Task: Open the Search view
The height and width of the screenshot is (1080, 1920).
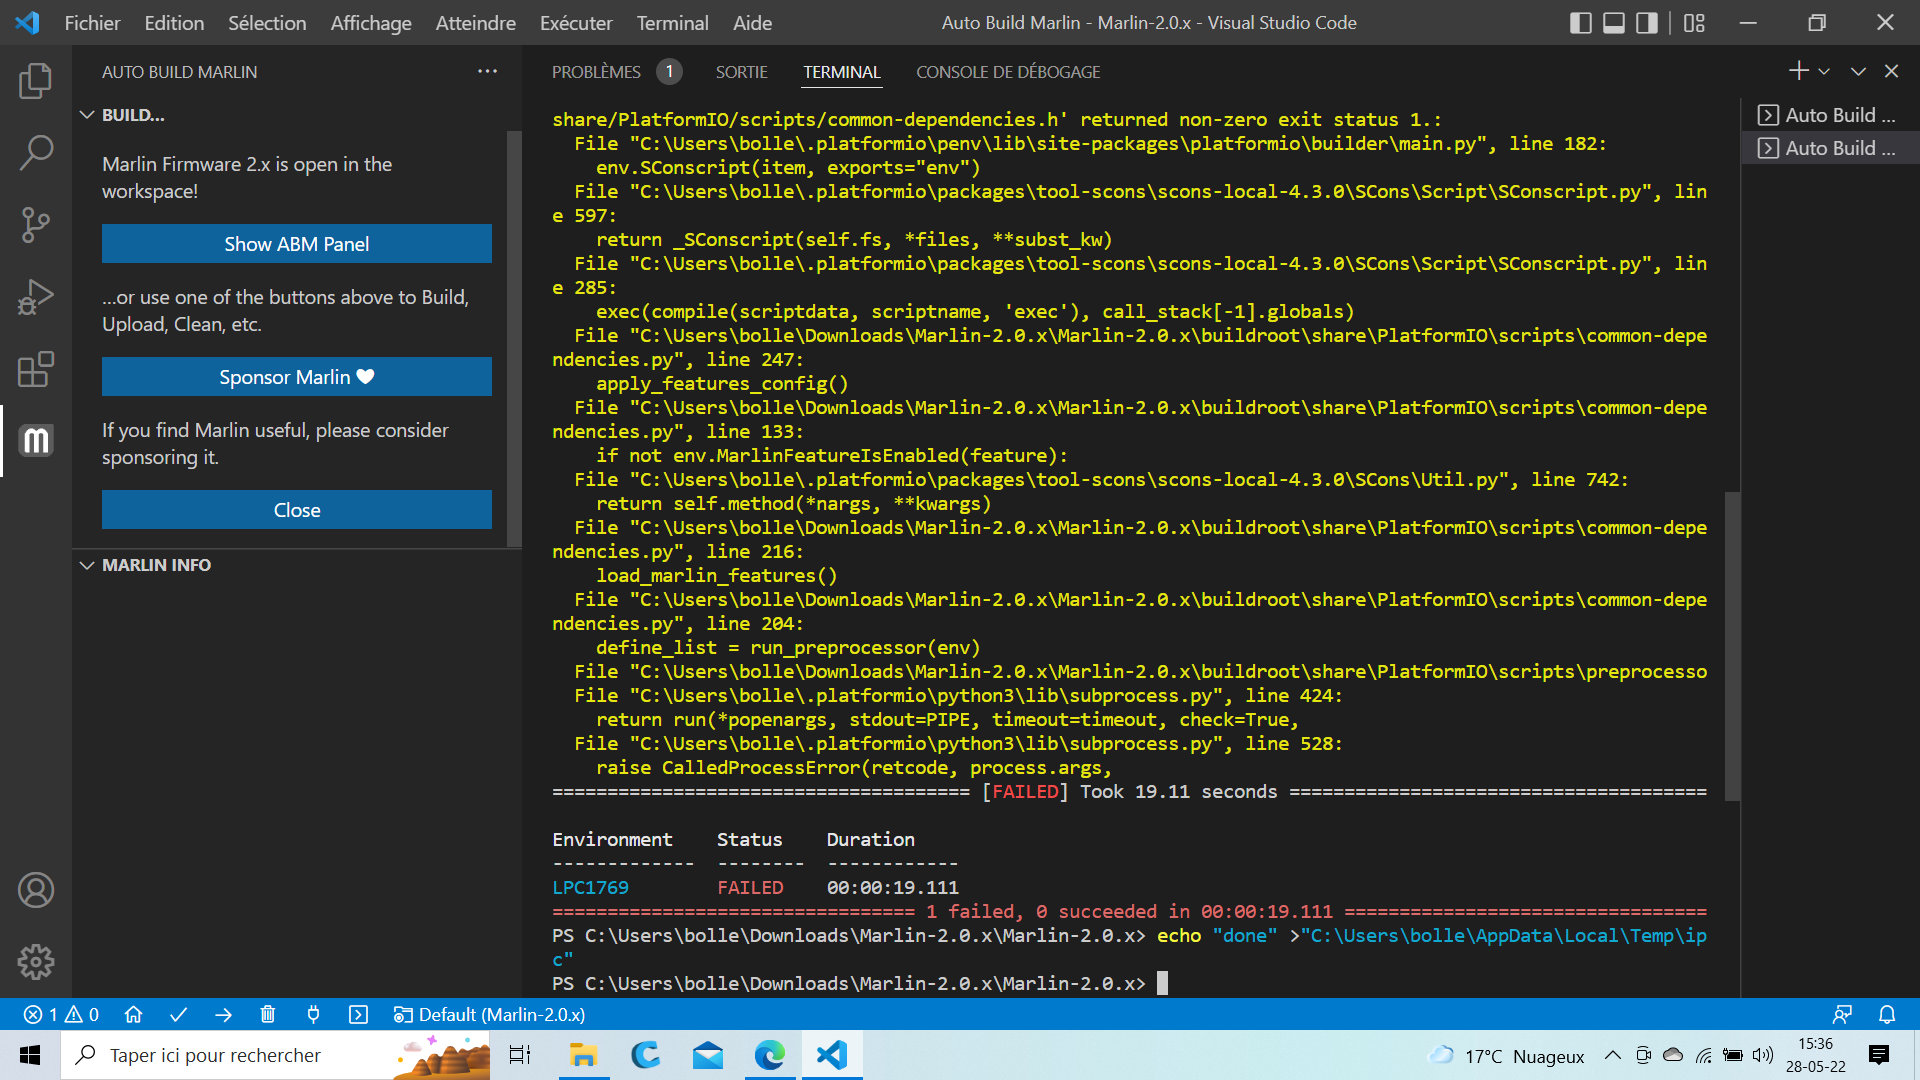Action: point(36,152)
